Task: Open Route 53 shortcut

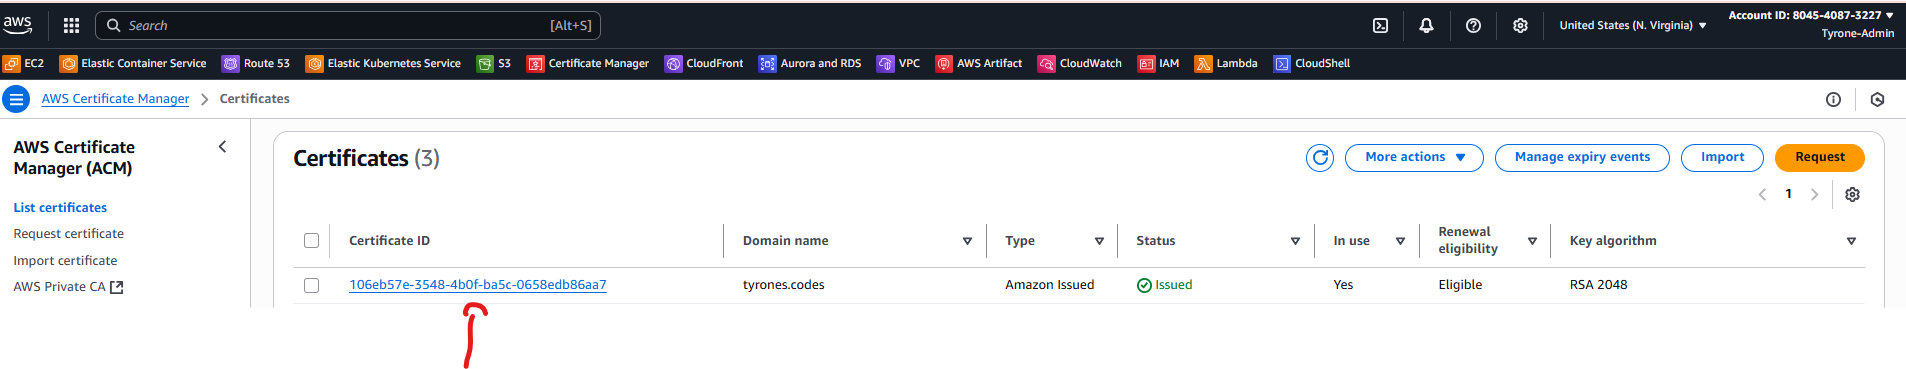Action: (x=256, y=63)
